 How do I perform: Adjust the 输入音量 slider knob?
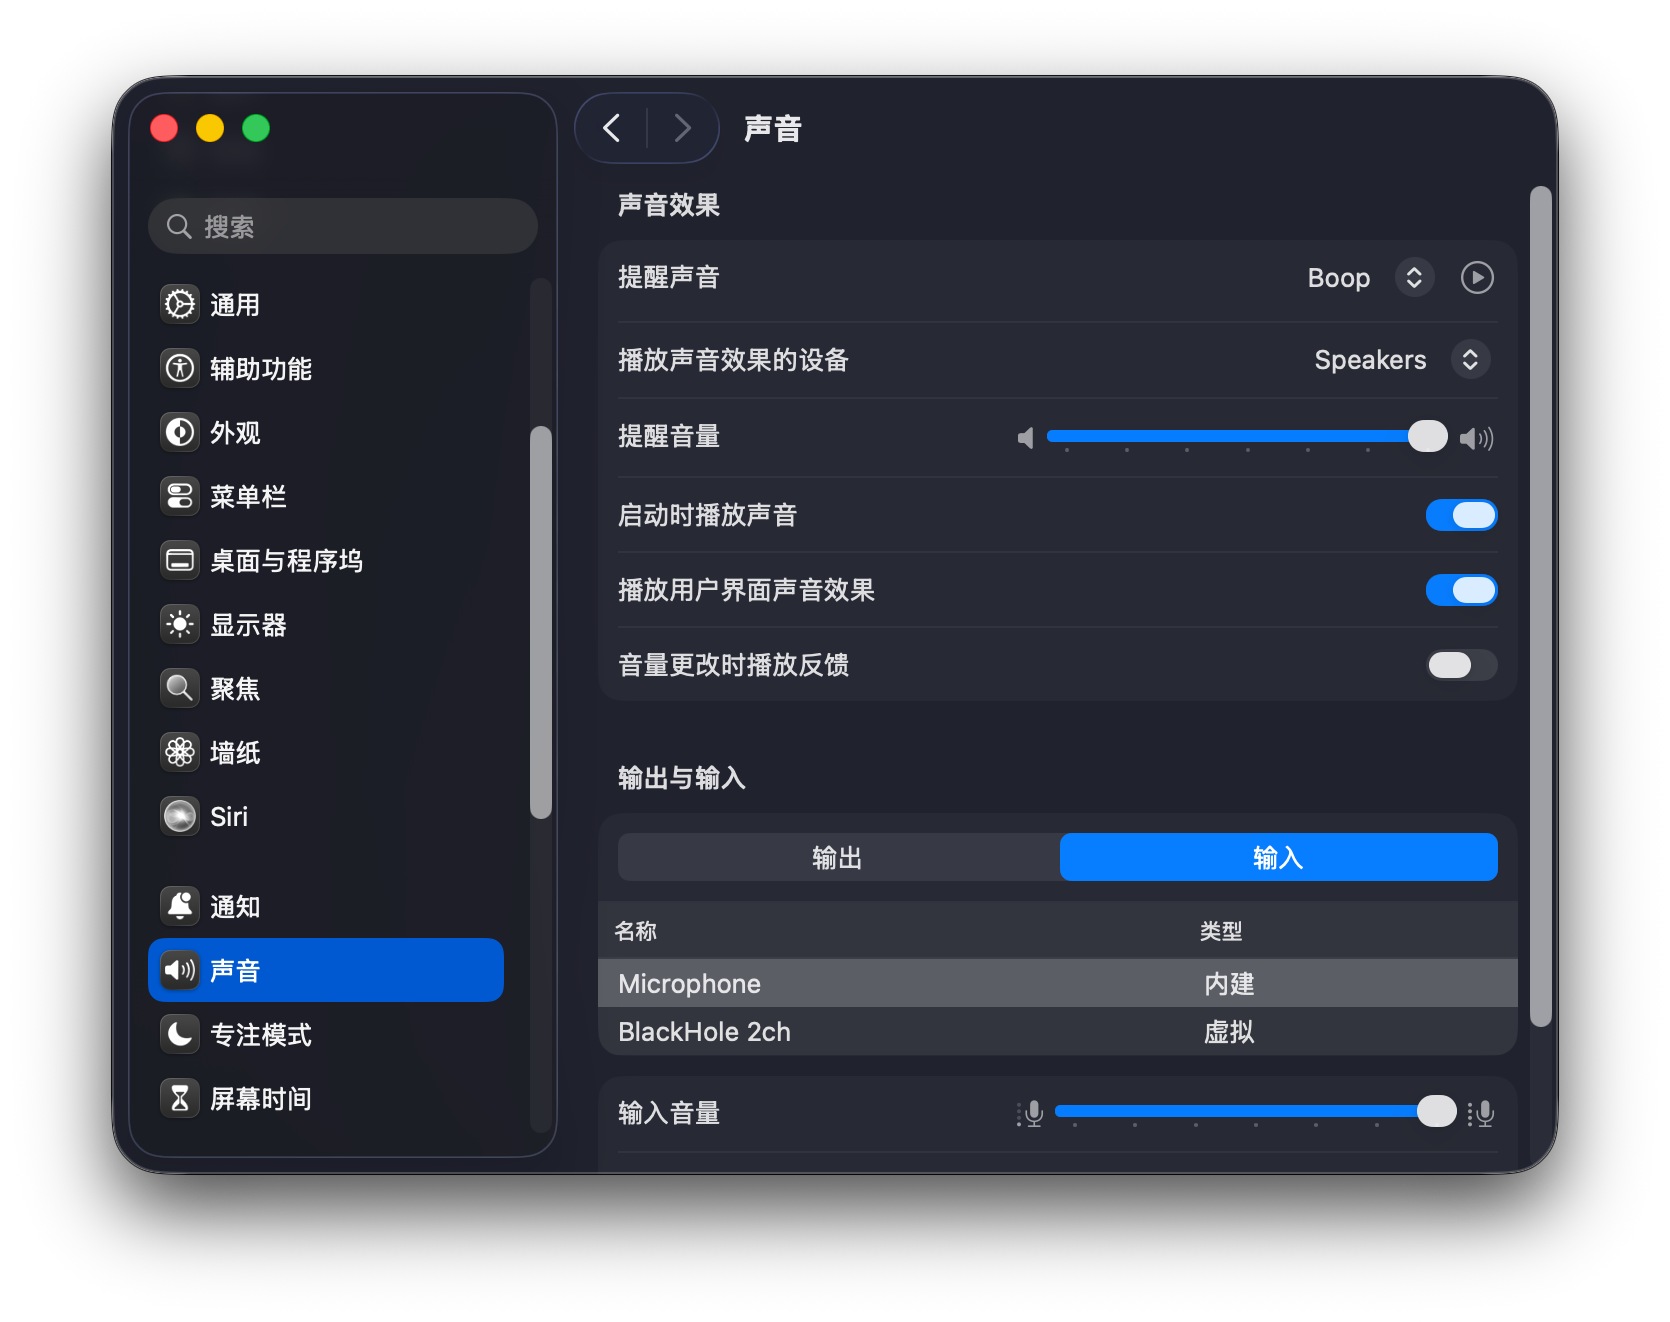[x=1436, y=1111]
